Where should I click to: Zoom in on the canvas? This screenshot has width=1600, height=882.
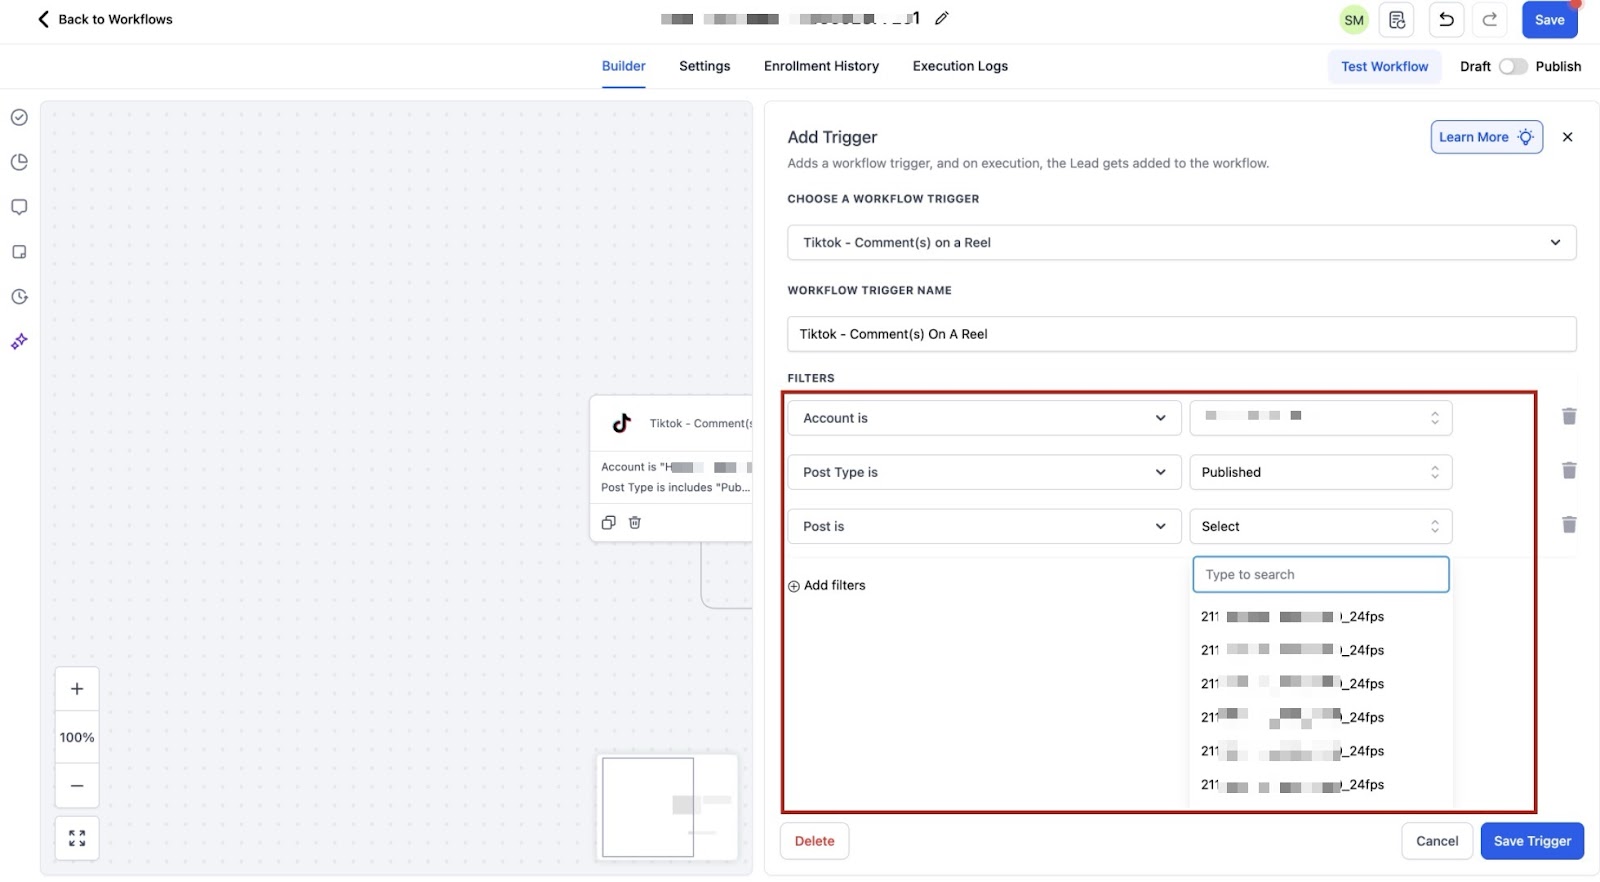(x=77, y=689)
